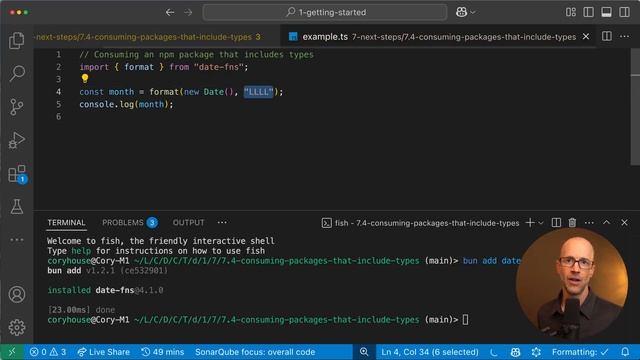640x360 pixels.
Task: Click Ln 4, Col 34 cursor position
Action: pyautogui.click(x=430, y=352)
